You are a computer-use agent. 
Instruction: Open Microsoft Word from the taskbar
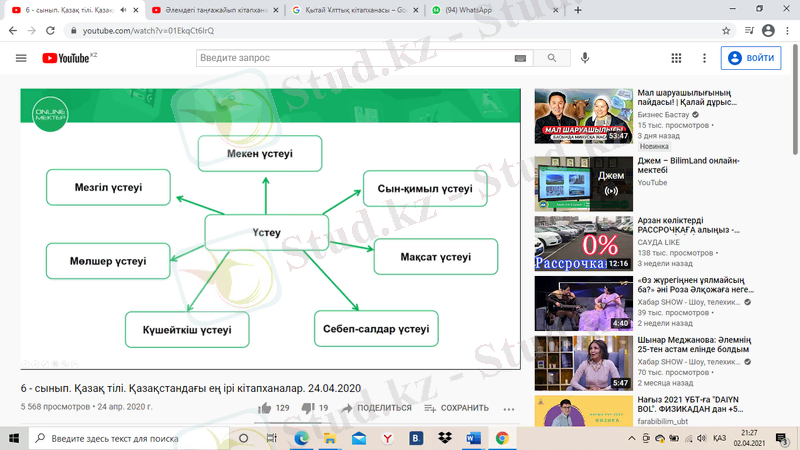(x=473, y=438)
